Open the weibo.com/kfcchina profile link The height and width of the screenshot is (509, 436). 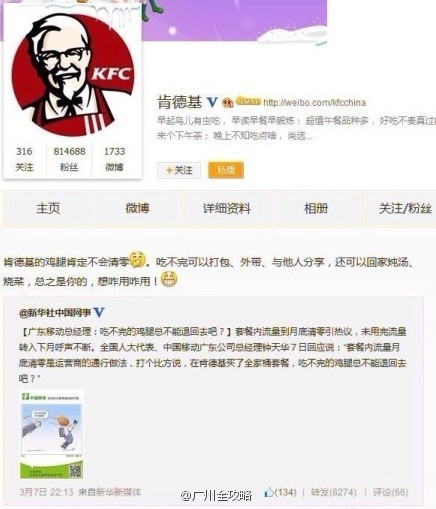point(315,102)
